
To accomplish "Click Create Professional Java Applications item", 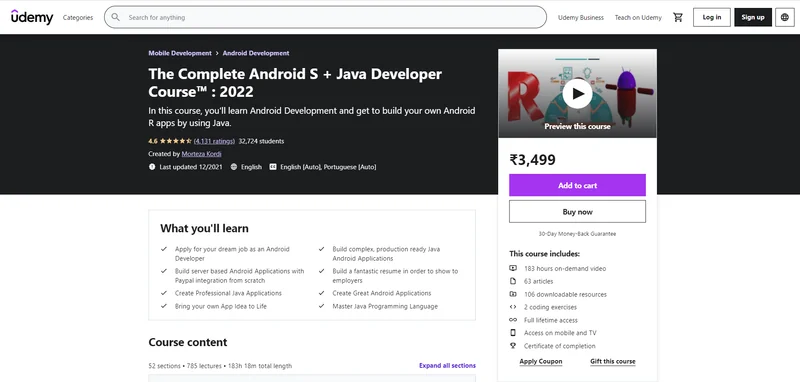I will pyautogui.click(x=228, y=293).
